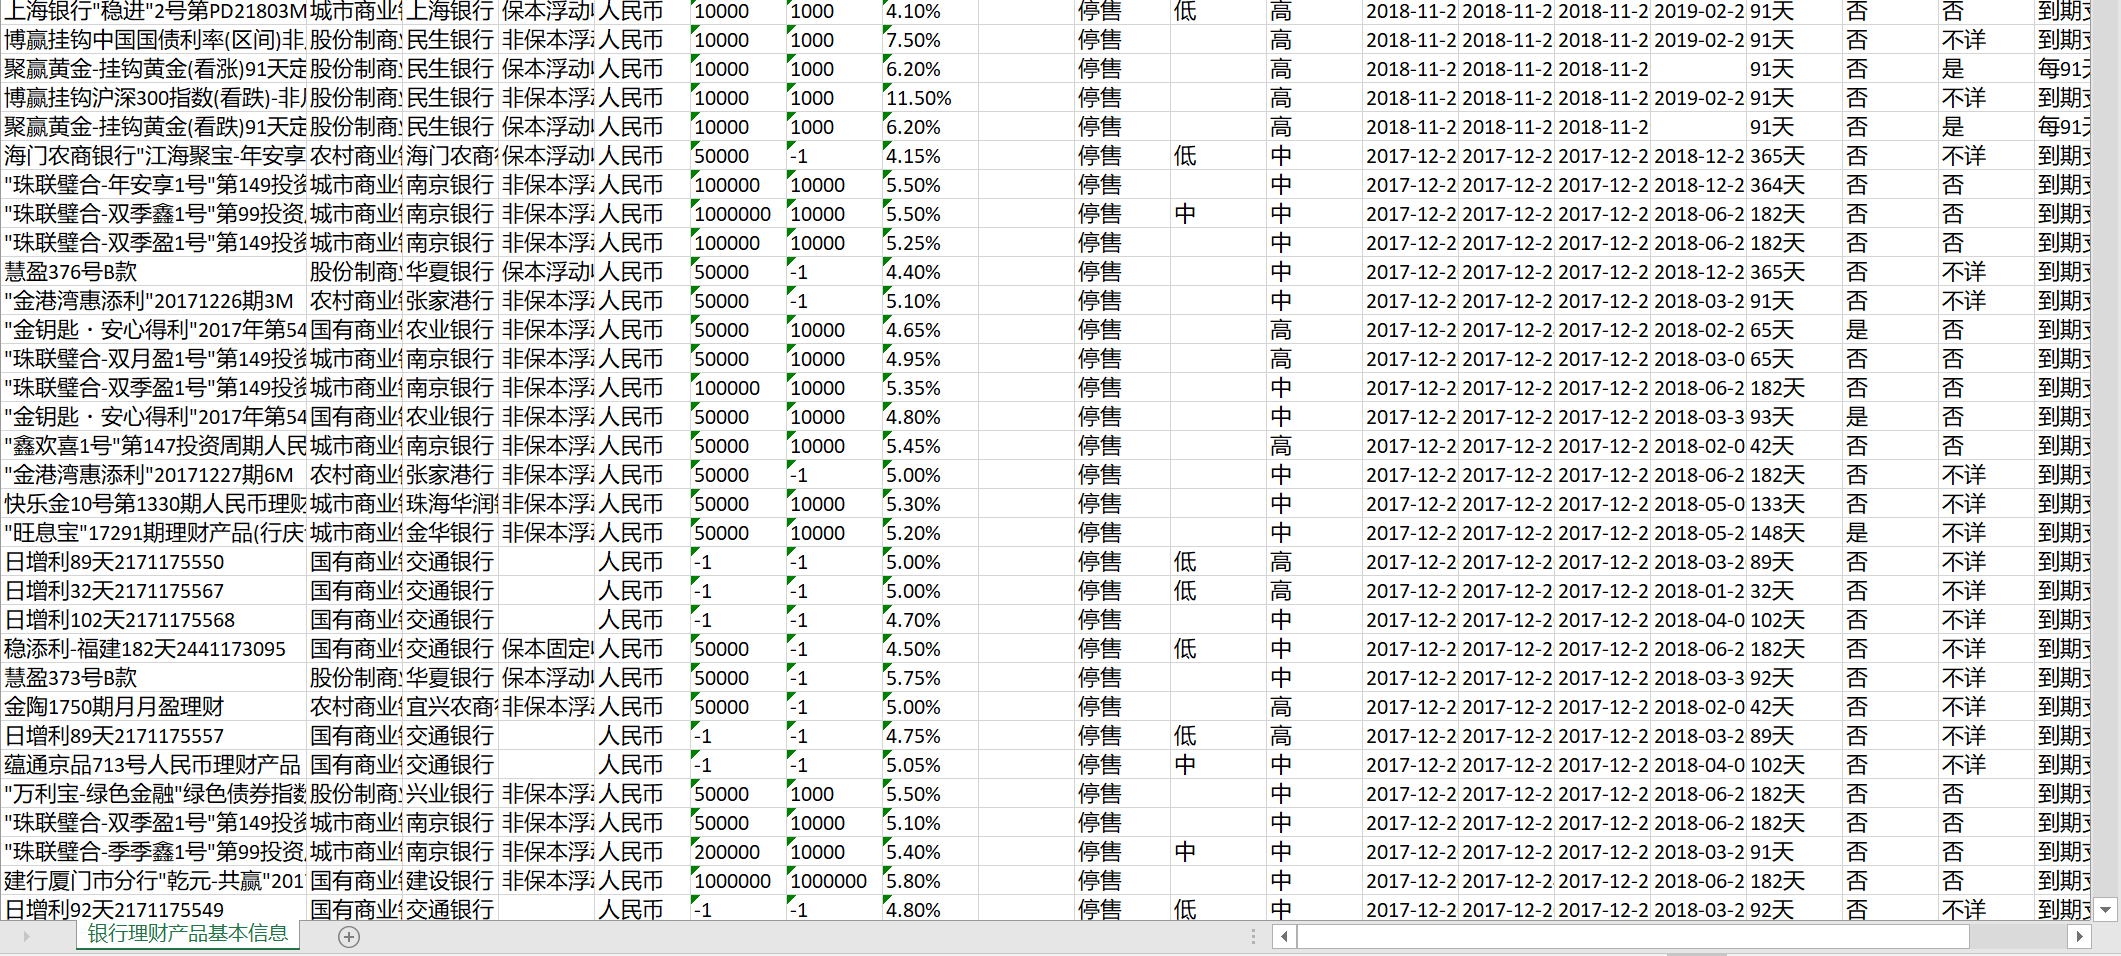Select the cell starting "珠联璧合-双季鑫1号"
The width and height of the screenshot is (2121, 956).
154,214
